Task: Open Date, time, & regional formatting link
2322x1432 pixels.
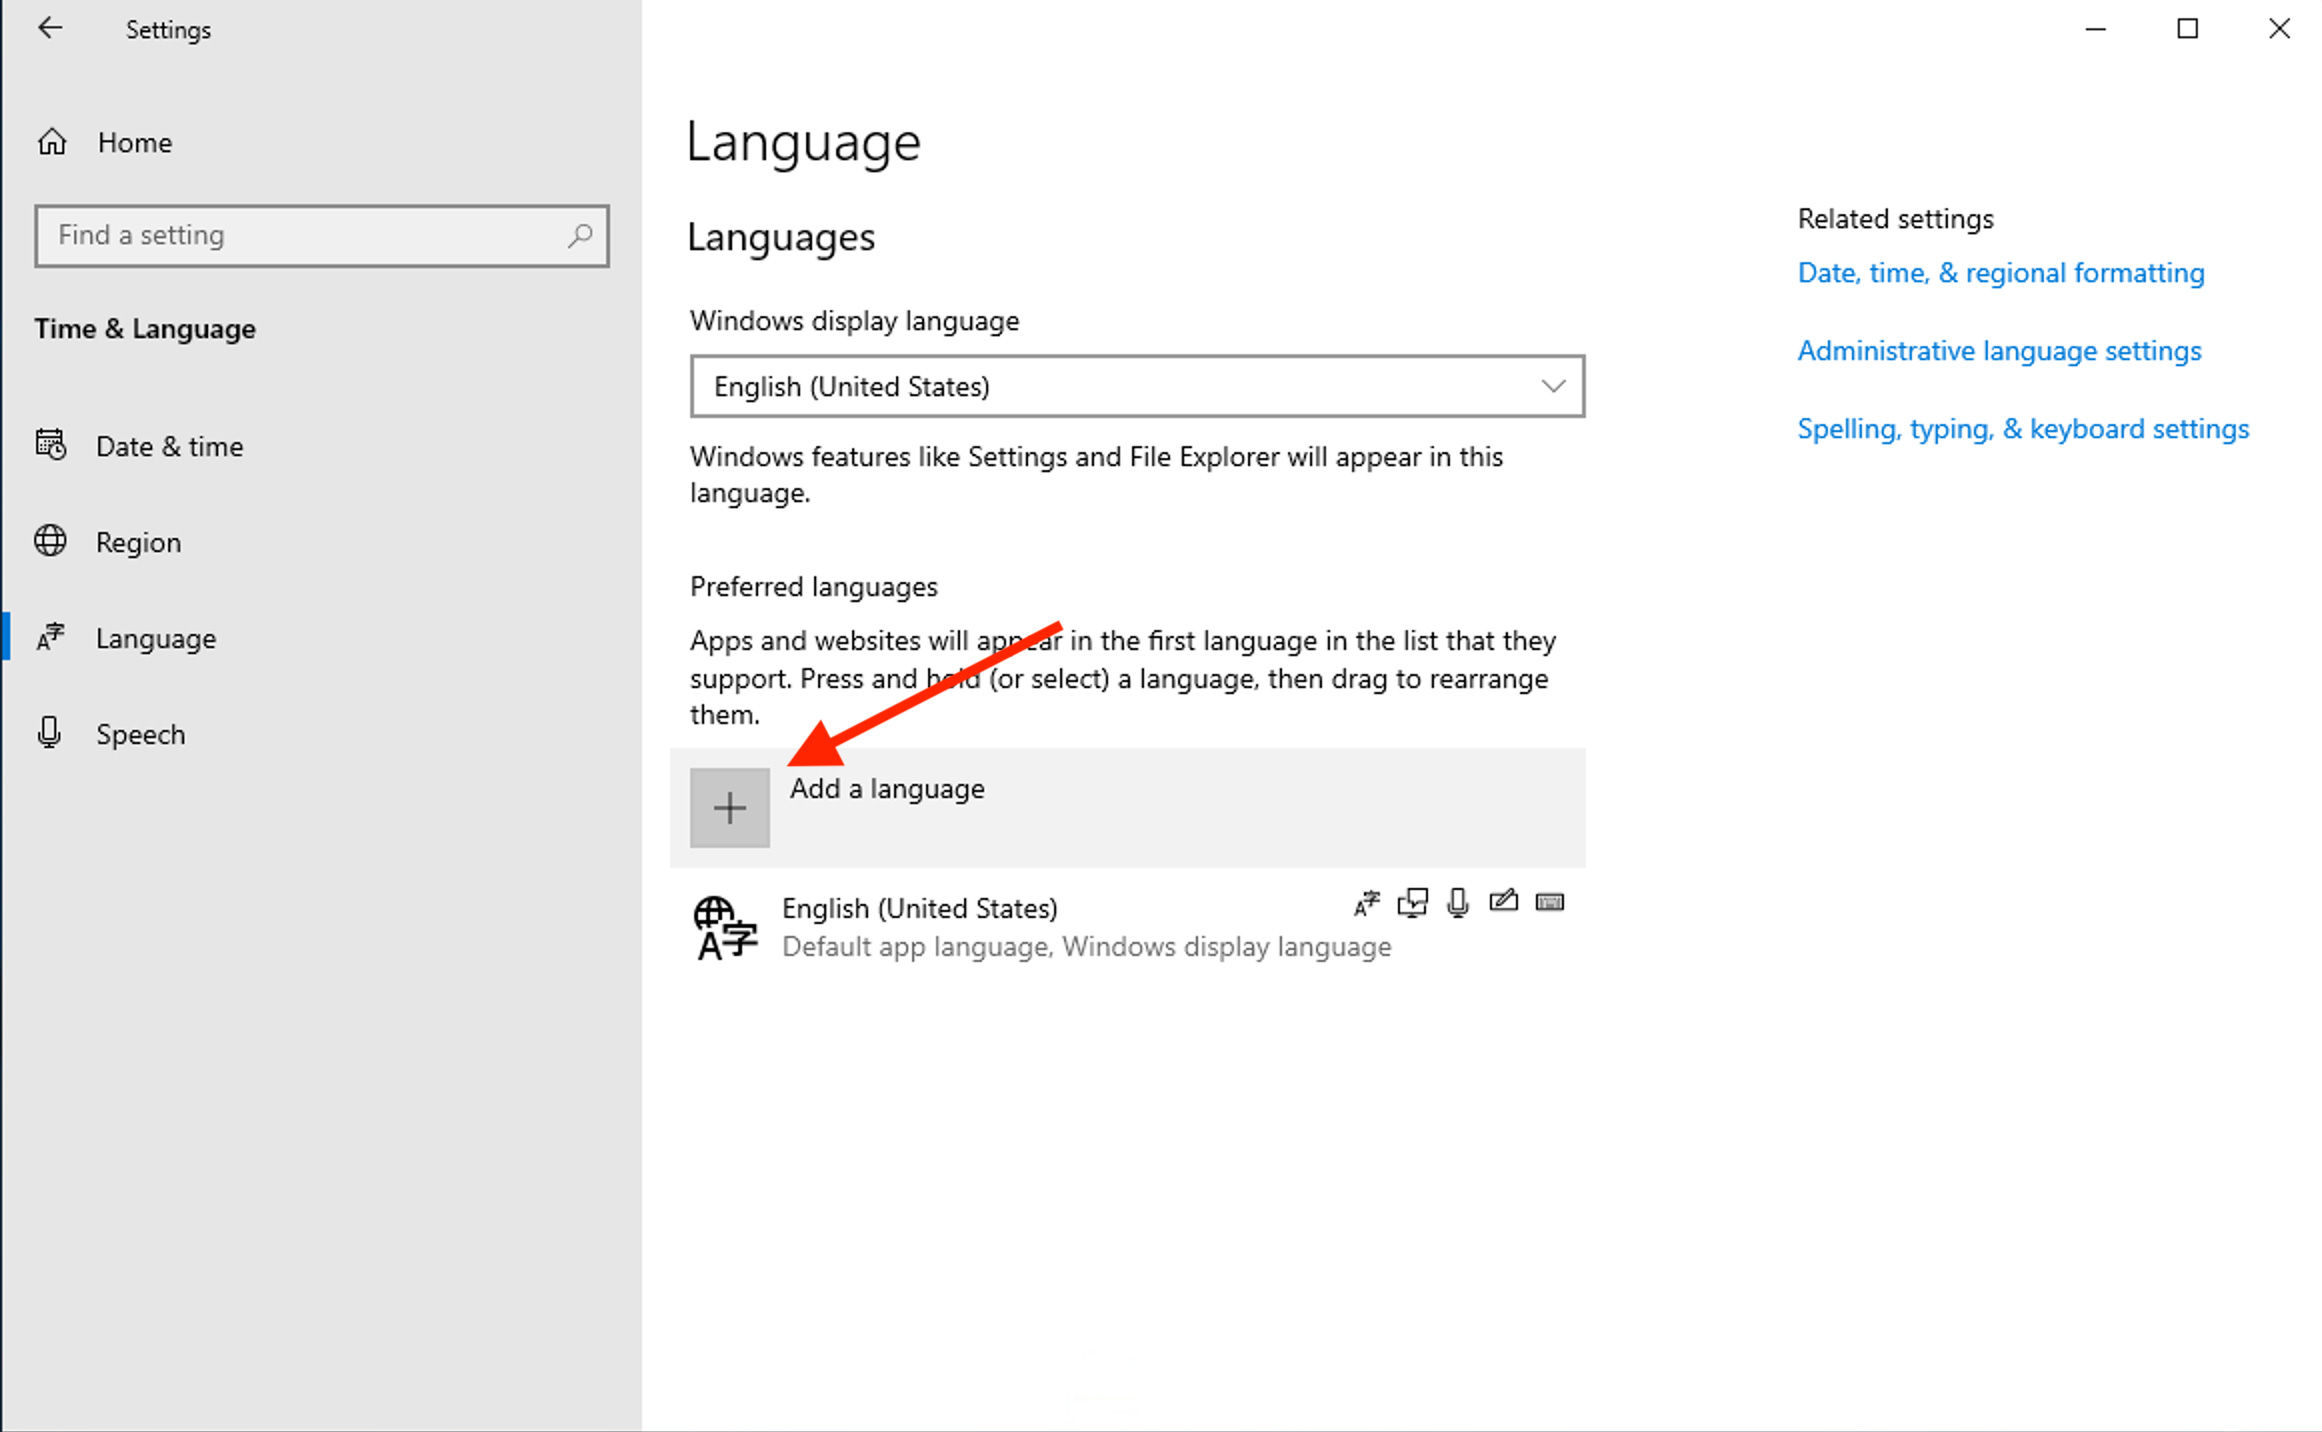Action: [2002, 272]
